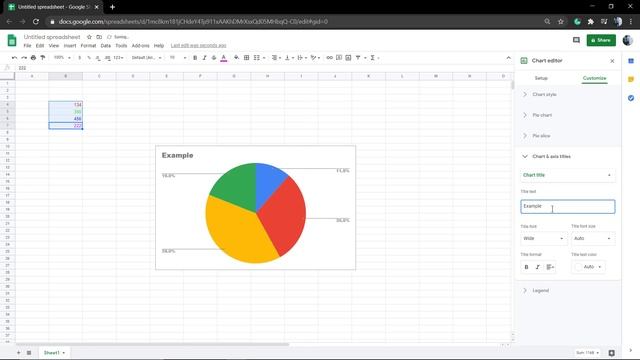The image size is (640, 360).
Task: Open comment history icon
Action: coord(576,40)
